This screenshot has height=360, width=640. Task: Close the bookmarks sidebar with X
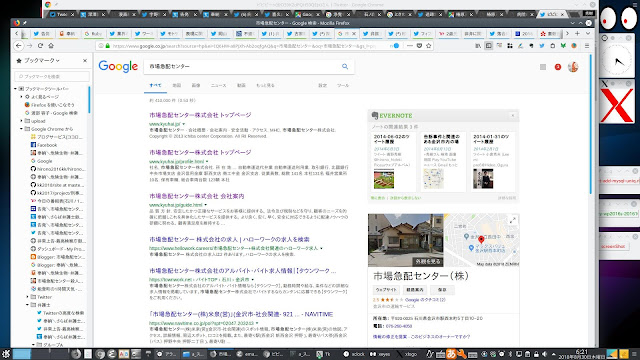[85, 60]
